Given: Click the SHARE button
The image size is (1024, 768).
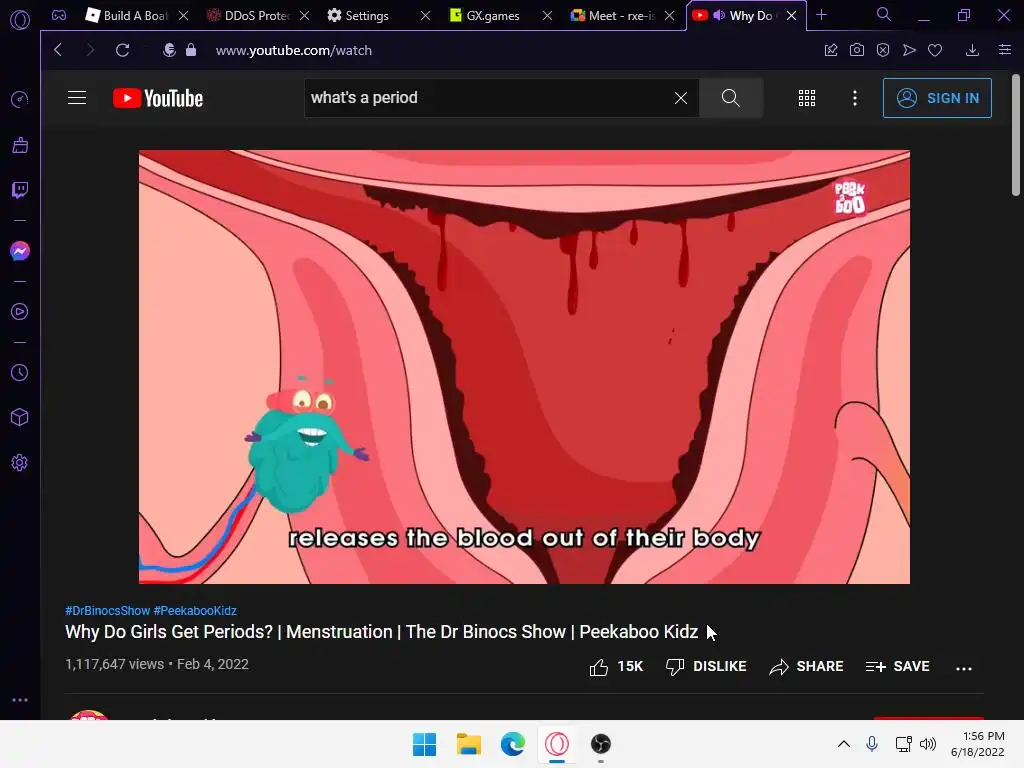Looking at the screenshot, I should pyautogui.click(x=807, y=667).
